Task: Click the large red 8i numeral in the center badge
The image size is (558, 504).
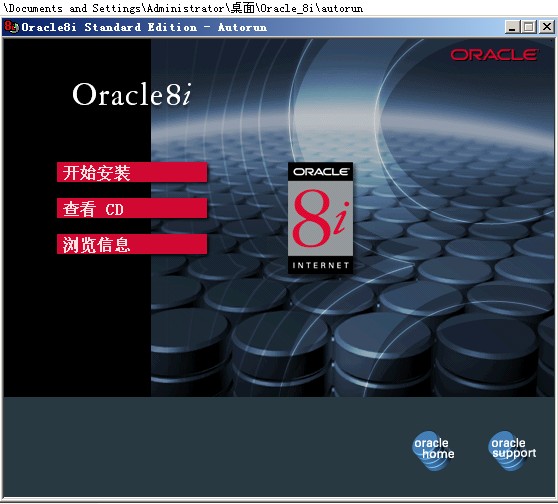Action: [320, 218]
